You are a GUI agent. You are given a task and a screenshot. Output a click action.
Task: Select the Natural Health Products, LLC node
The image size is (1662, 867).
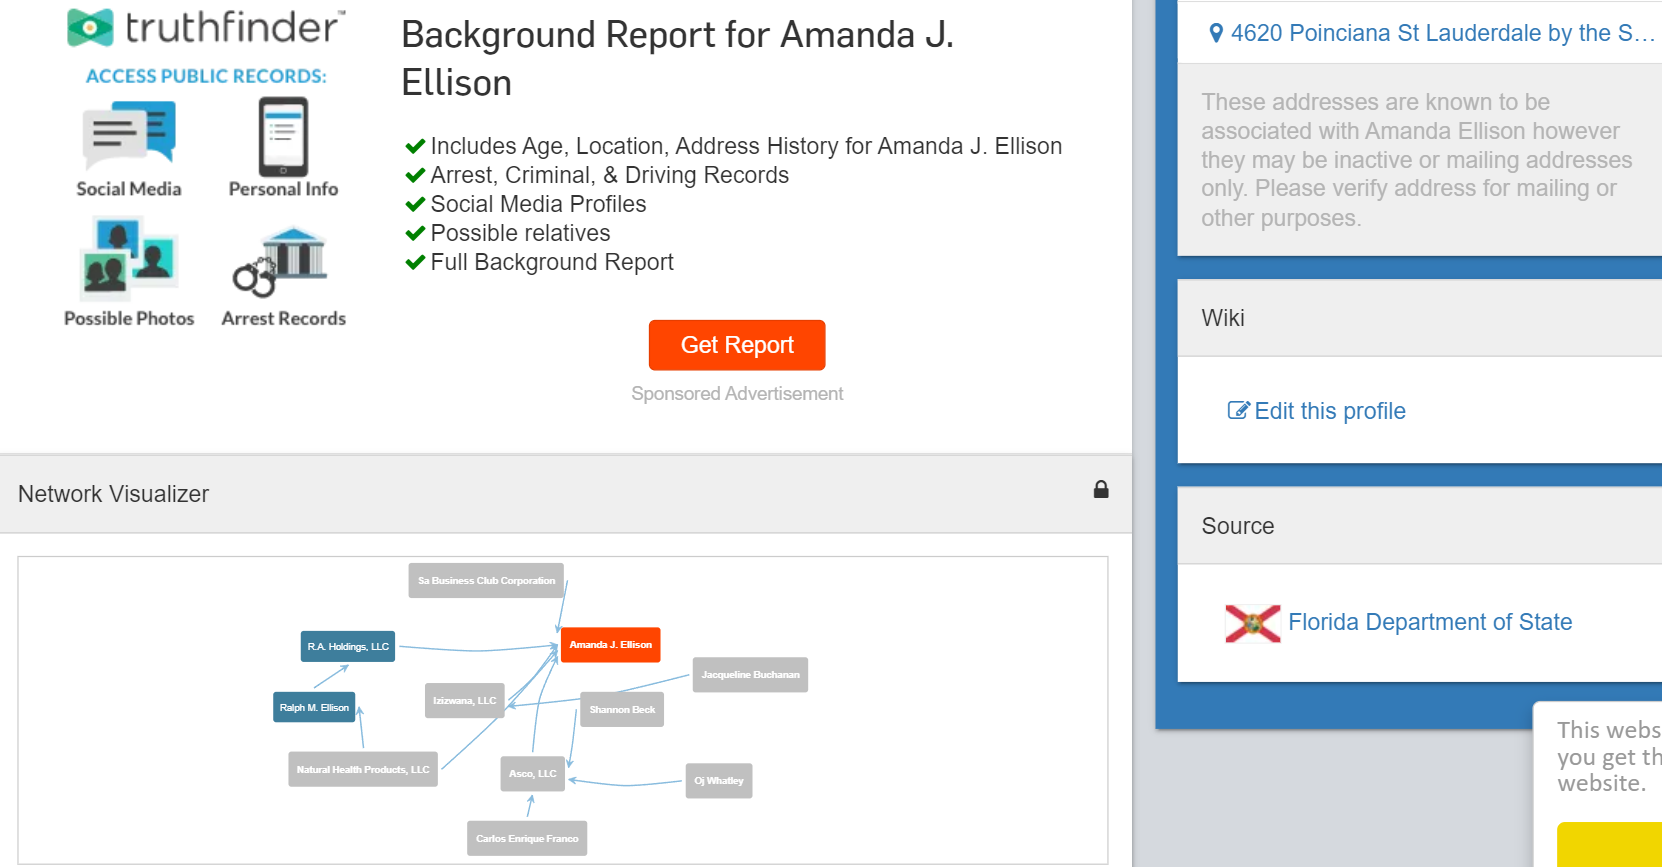[x=363, y=770]
